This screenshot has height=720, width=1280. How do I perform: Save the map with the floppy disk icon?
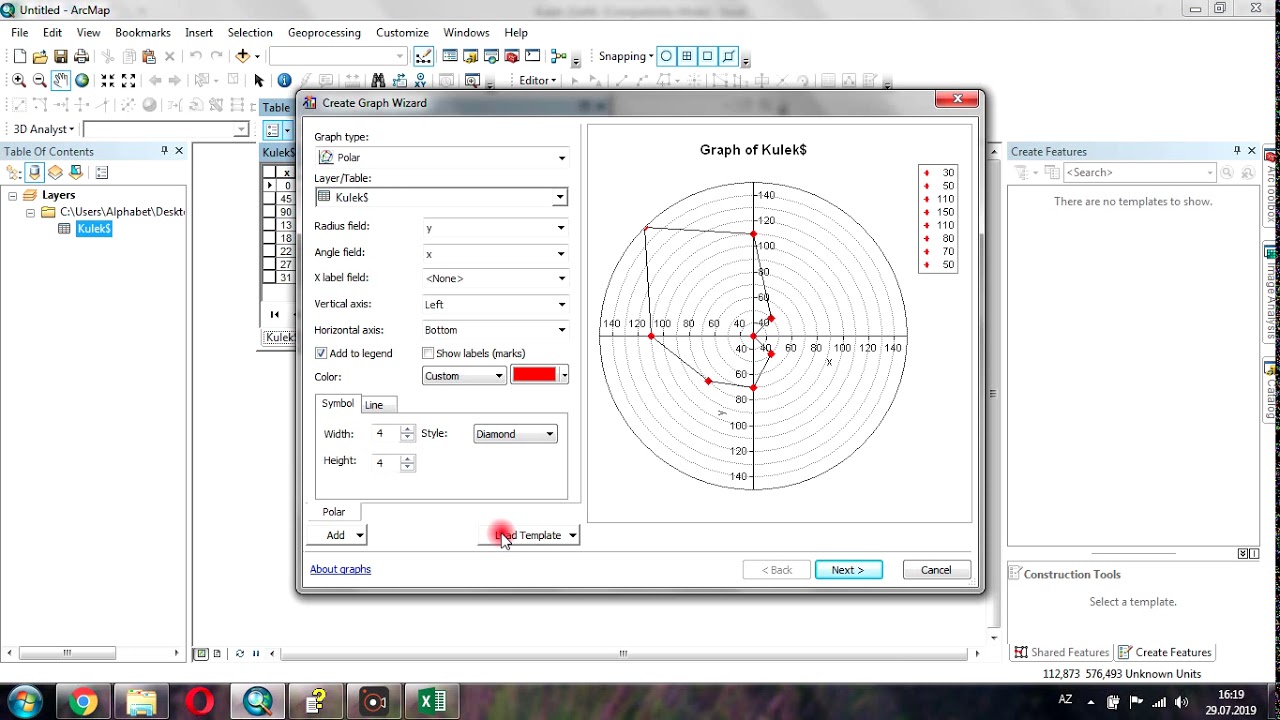click(61, 57)
